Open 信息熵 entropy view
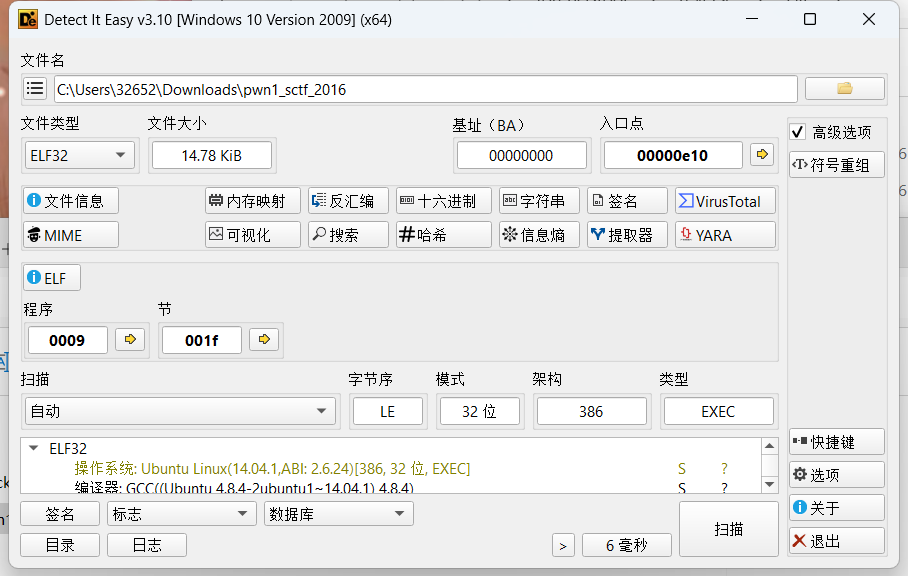The image size is (908, 576). (x=540, y=235)
